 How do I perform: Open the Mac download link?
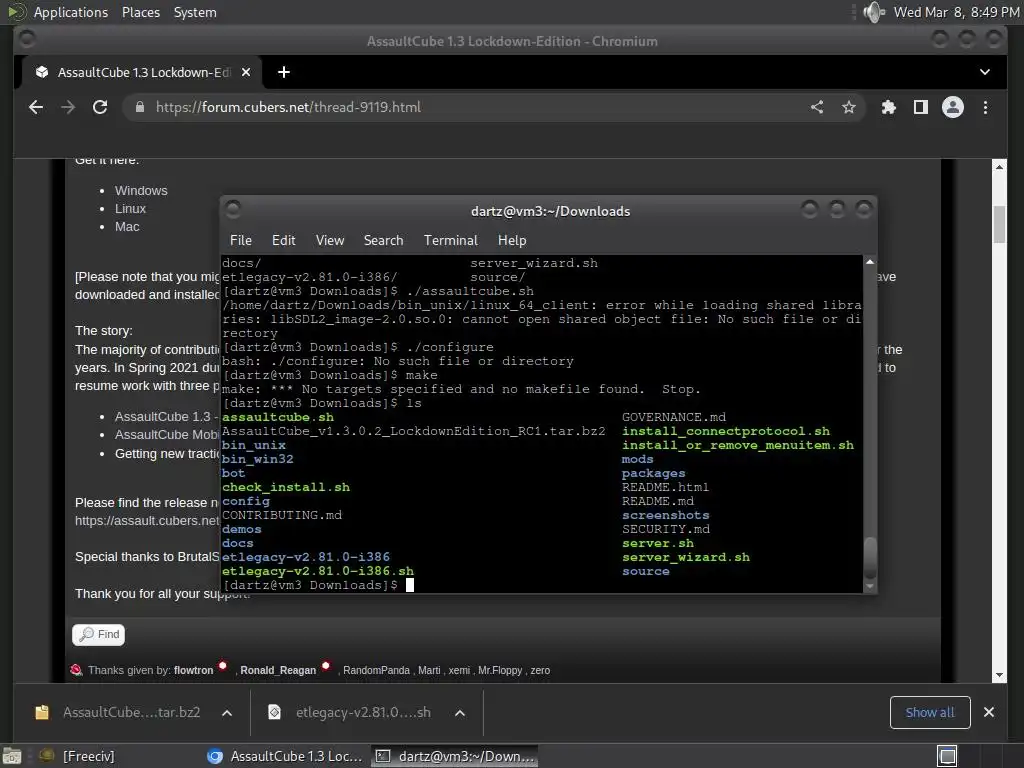(x=127, y=227)
